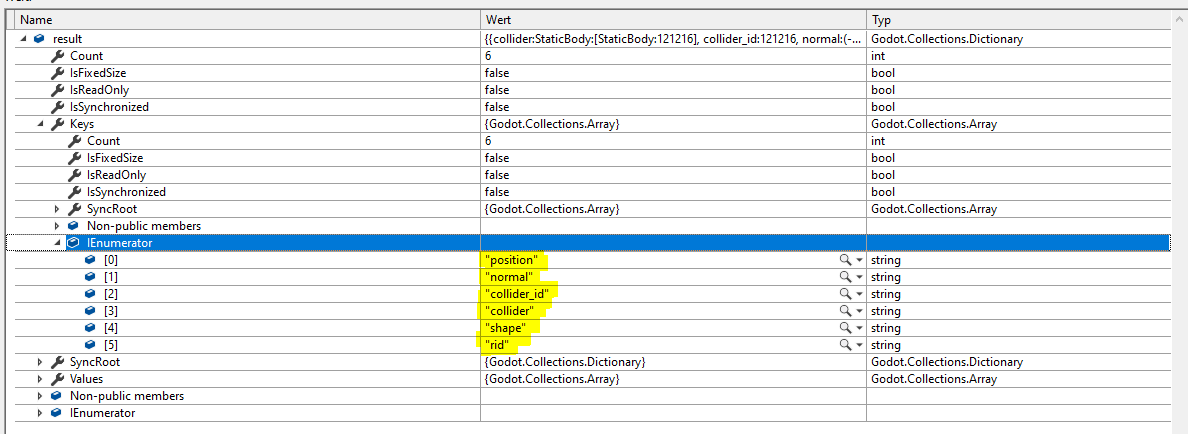This screenshot has width=1188, height=434.
Task: Click the wrench icon beside IsReadOnly under result
Action: 57,89
